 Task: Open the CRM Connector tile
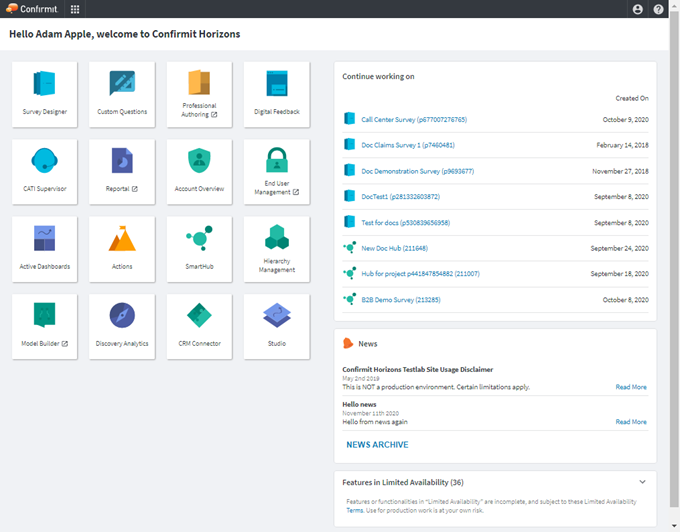point(199,326)
